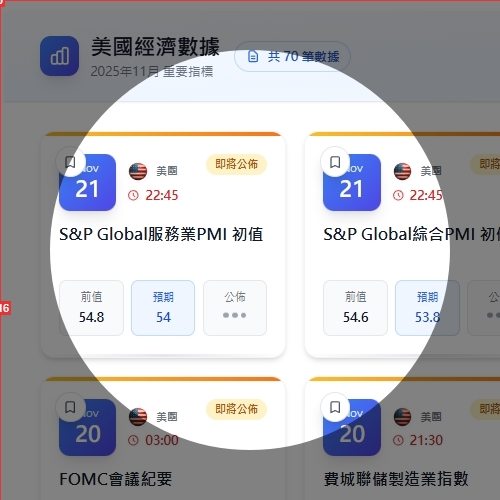The width and height of the screenshot is (500, 500).
Task: Click the Nov 20 date badge on 費城聯儲 card
Action: coord(352,427)
